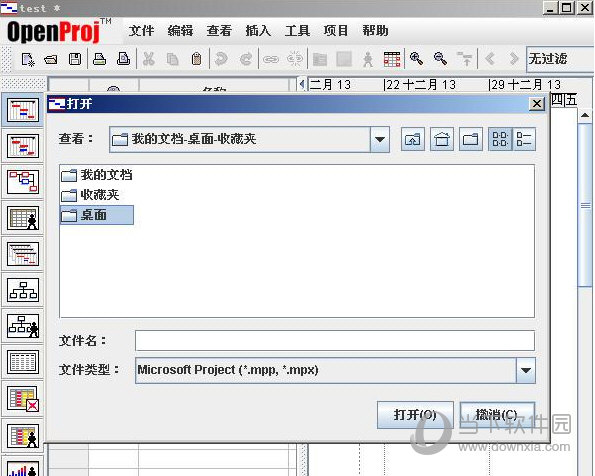Screen dimensions: 595x476
Task: Click the 打开(O) button
Action: pyautogui.click(x=415, y=415)
